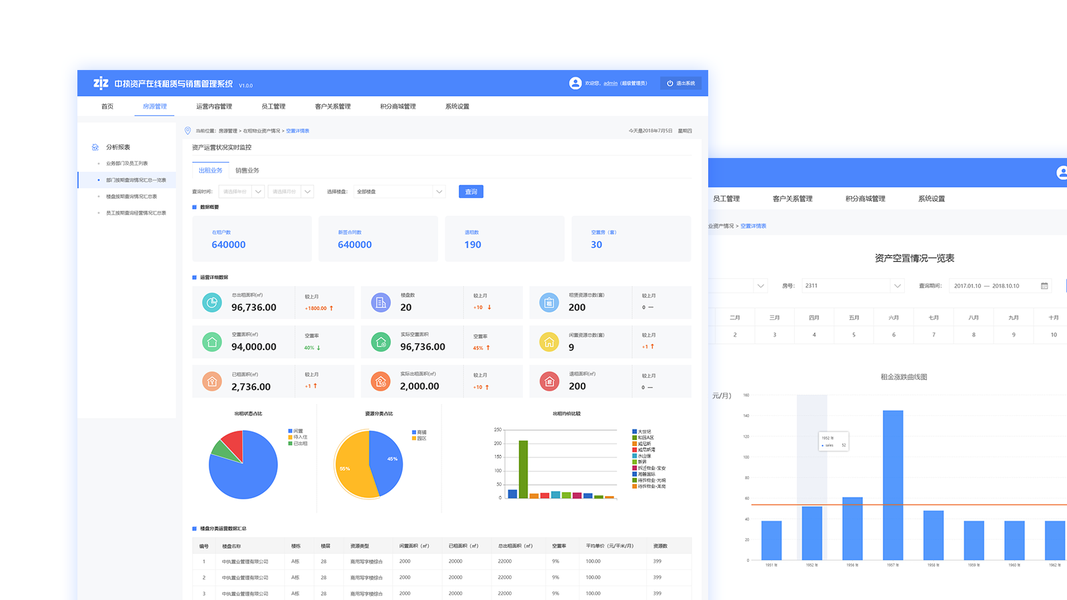Open the 客户关系管理 tab in front window
This screenshot has height=600, width=1067.
click(333, 107)
